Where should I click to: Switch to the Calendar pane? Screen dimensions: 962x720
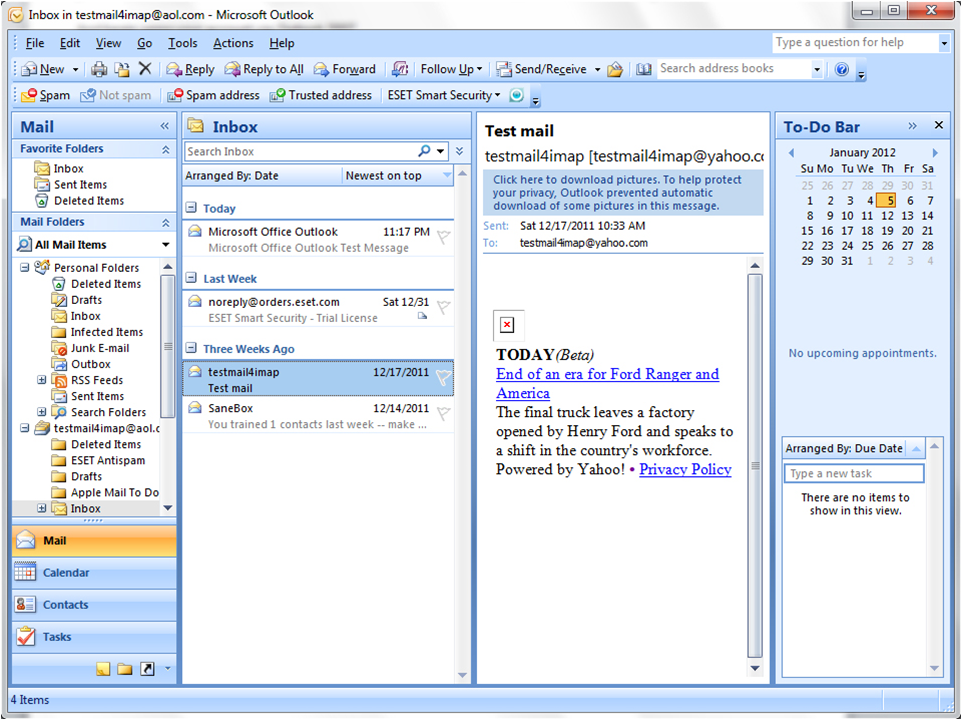[x=94, y=572]
